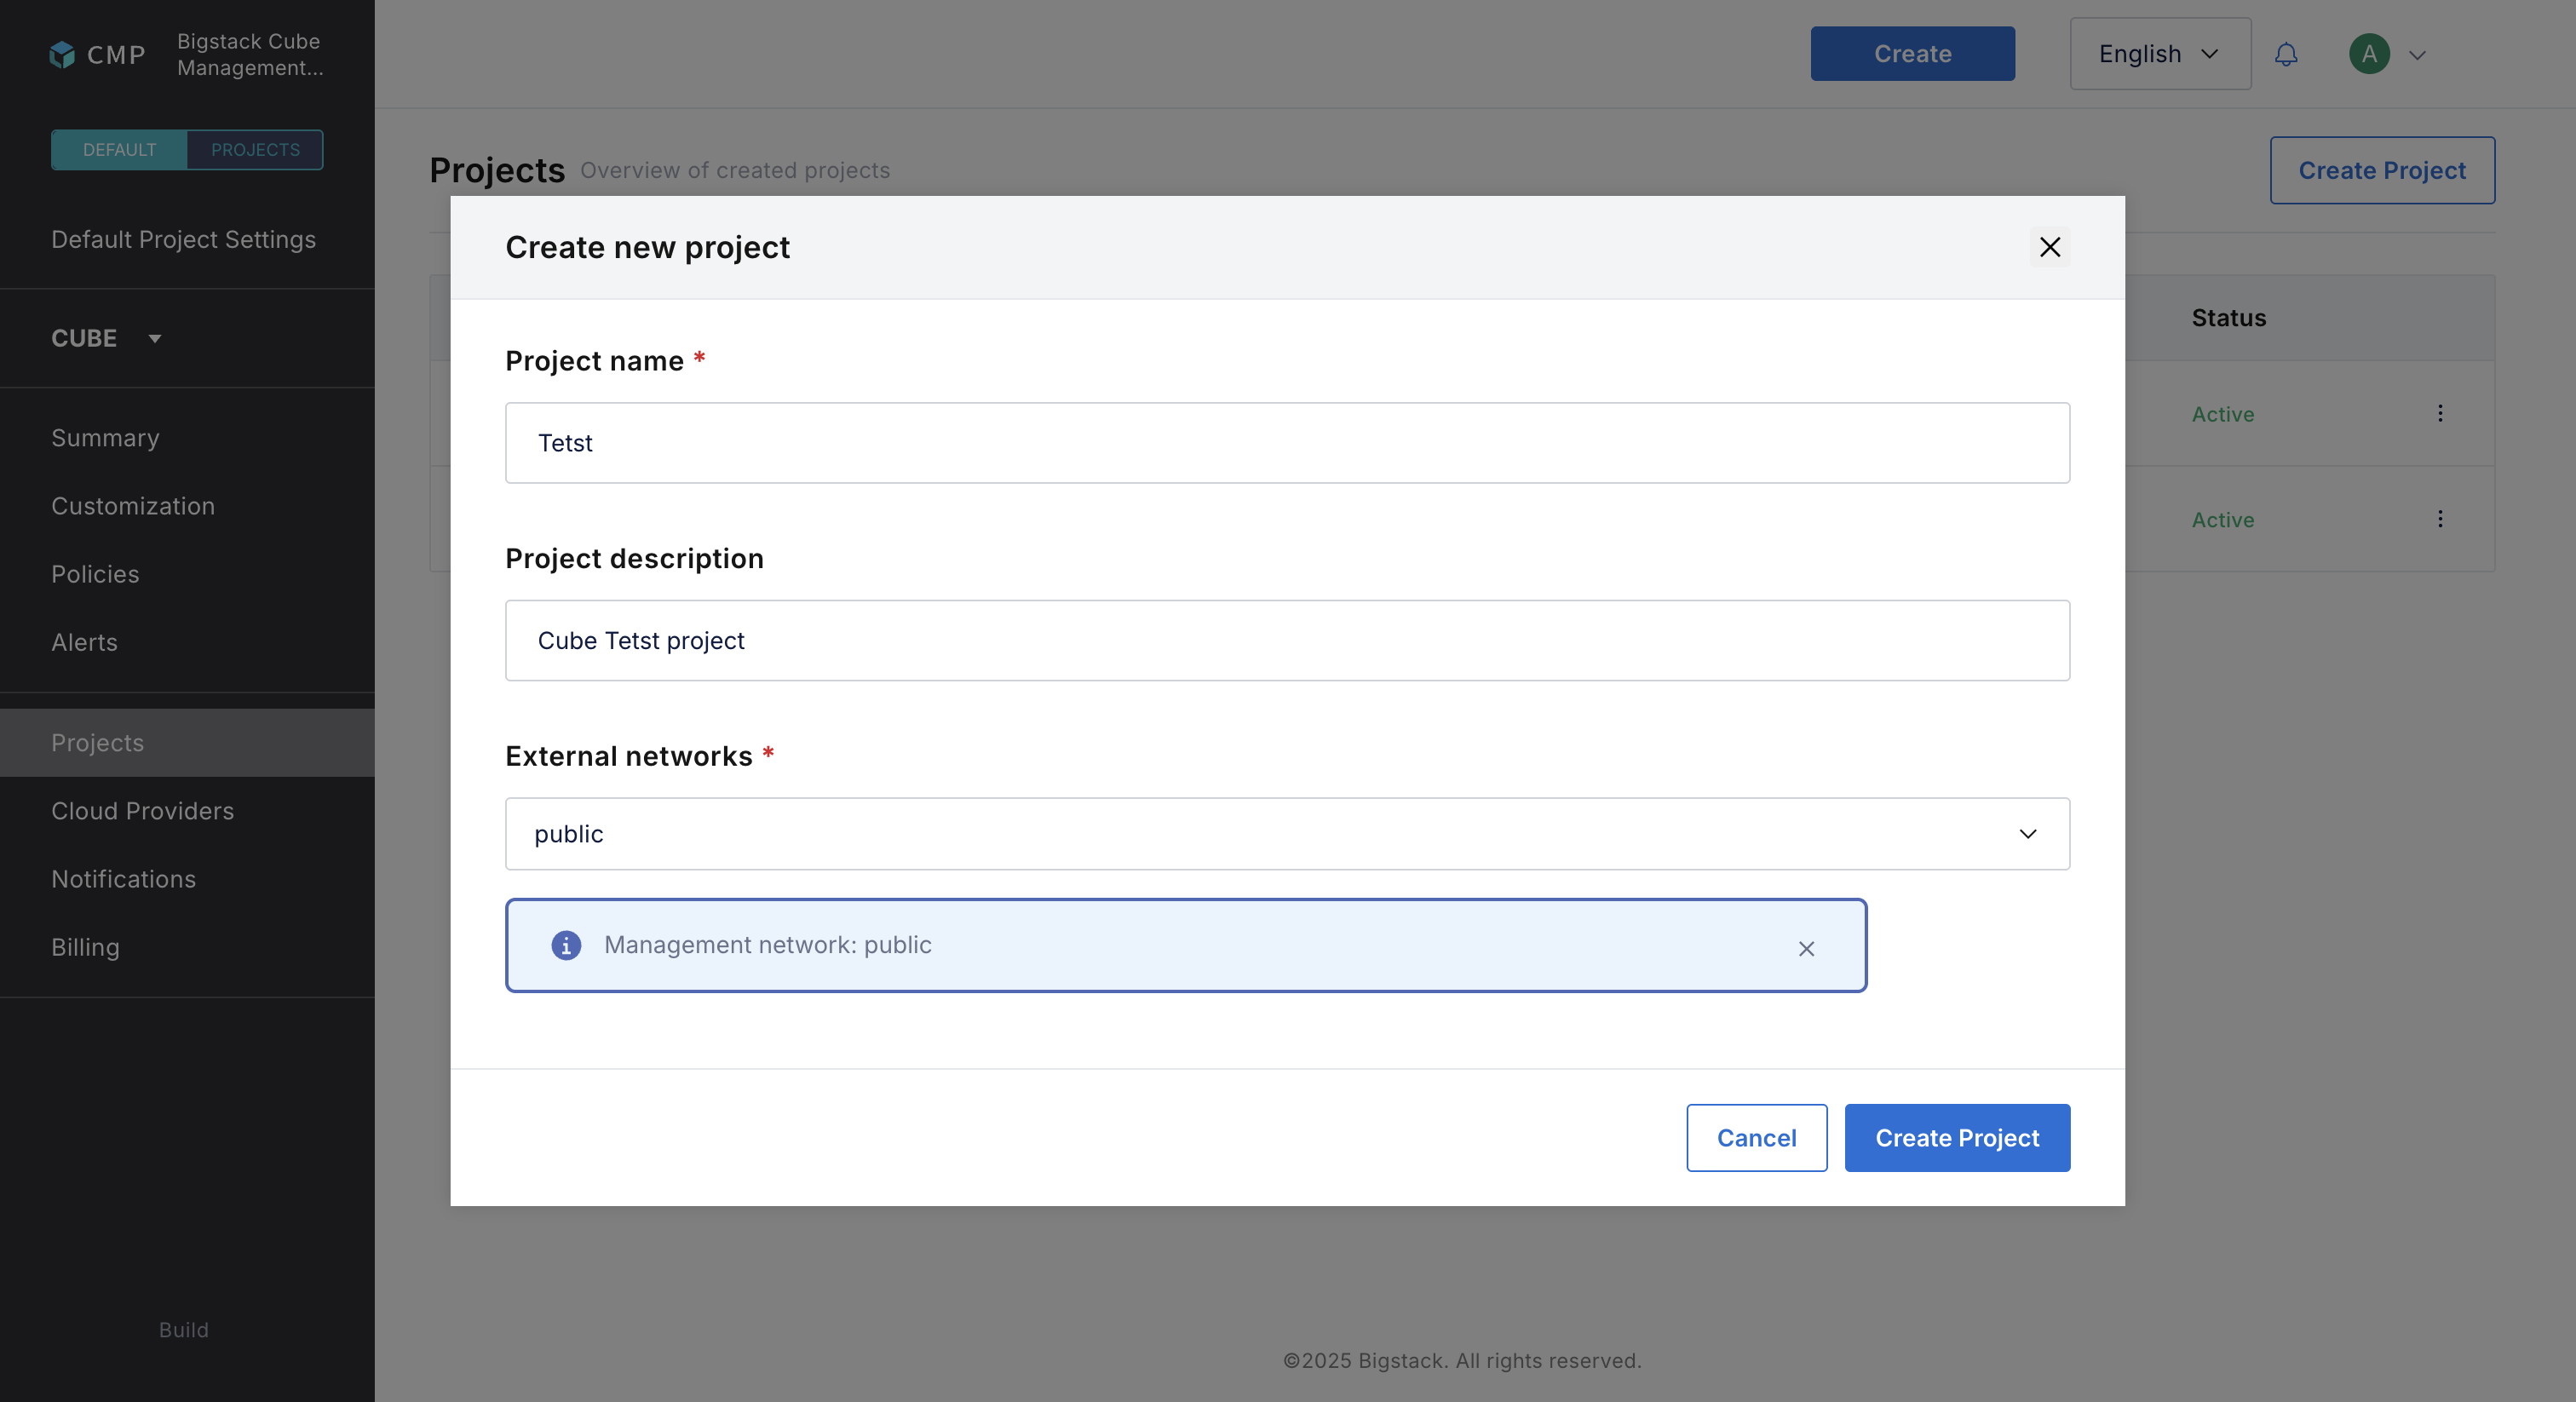This screenshot has width=2576, height=1402.
Task: Open the notifications bell
Action: [2286, 54]
